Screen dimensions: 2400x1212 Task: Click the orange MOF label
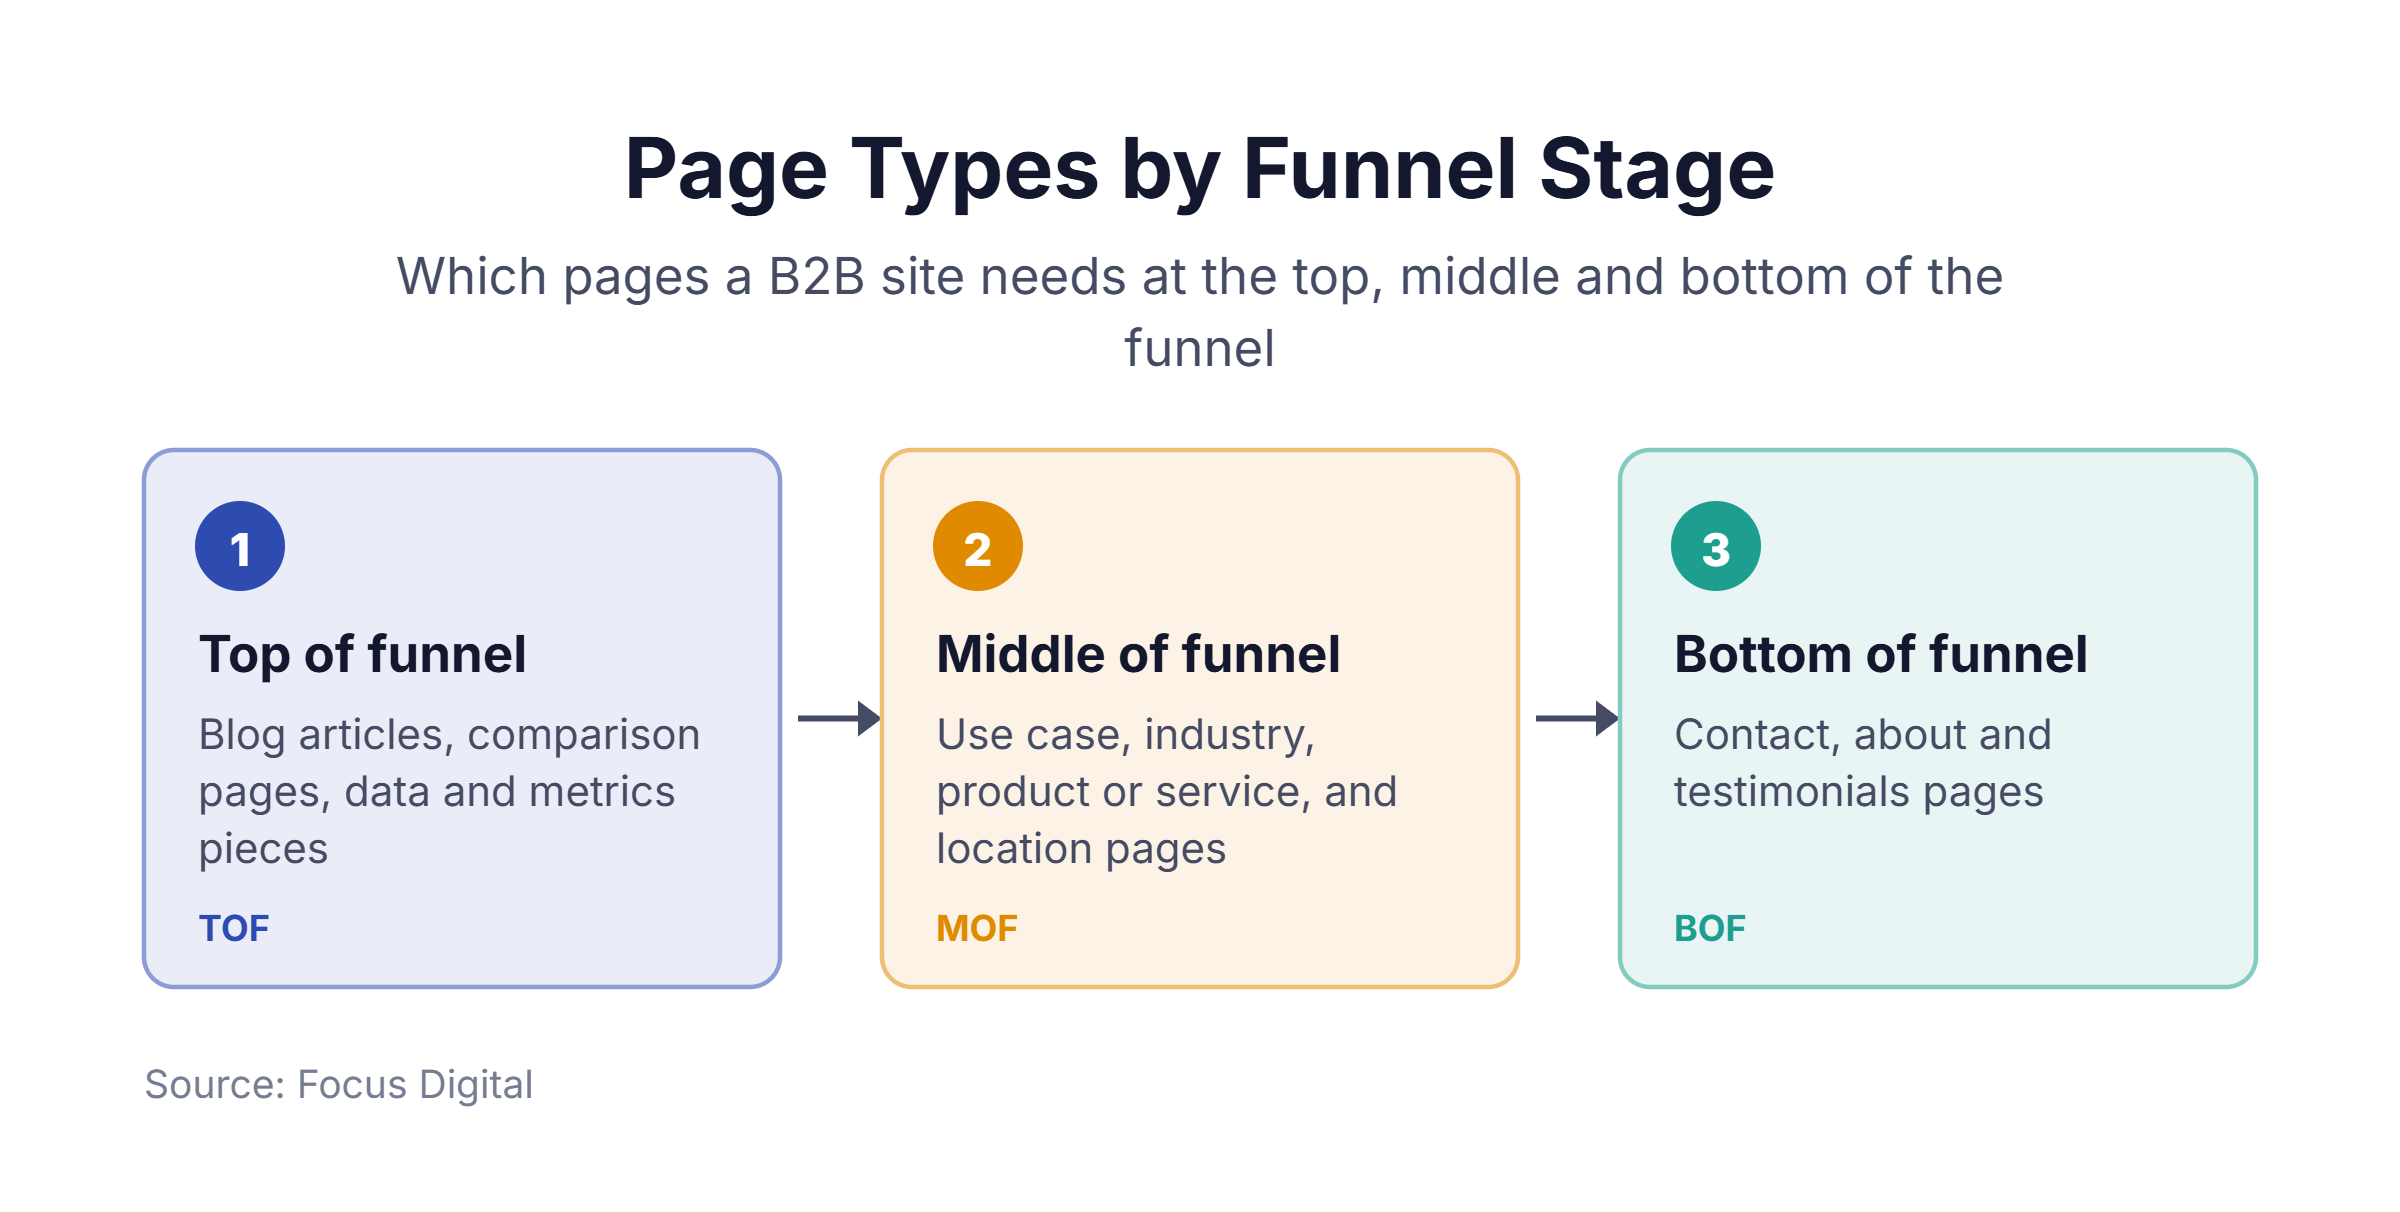[x=977, y=929]
